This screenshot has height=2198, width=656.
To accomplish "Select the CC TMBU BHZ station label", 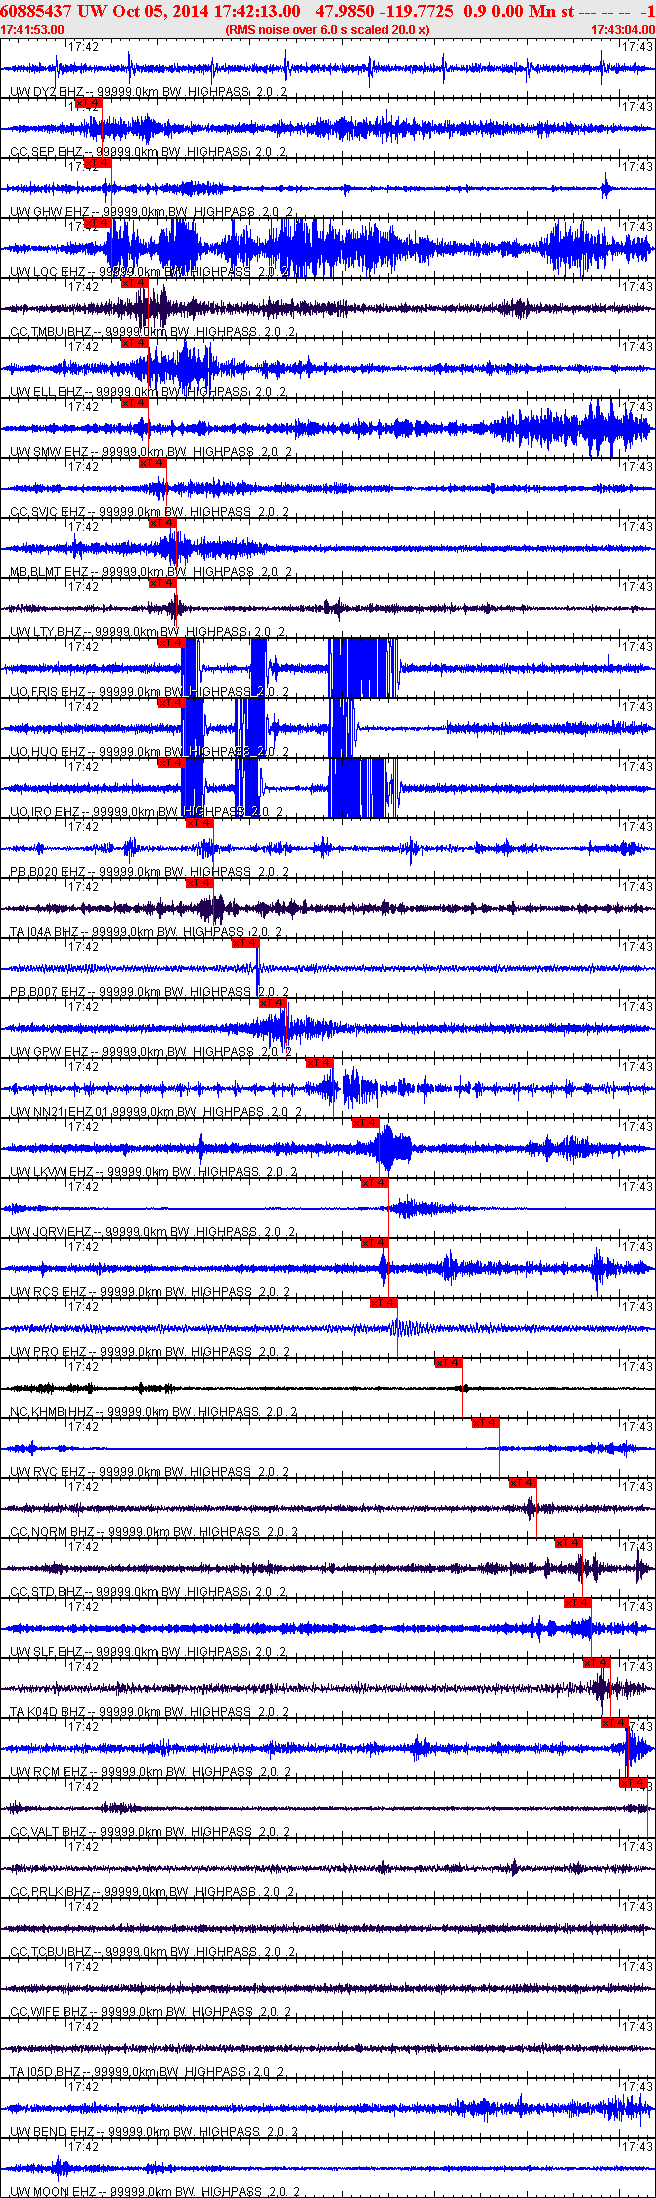I will point(51,332).
